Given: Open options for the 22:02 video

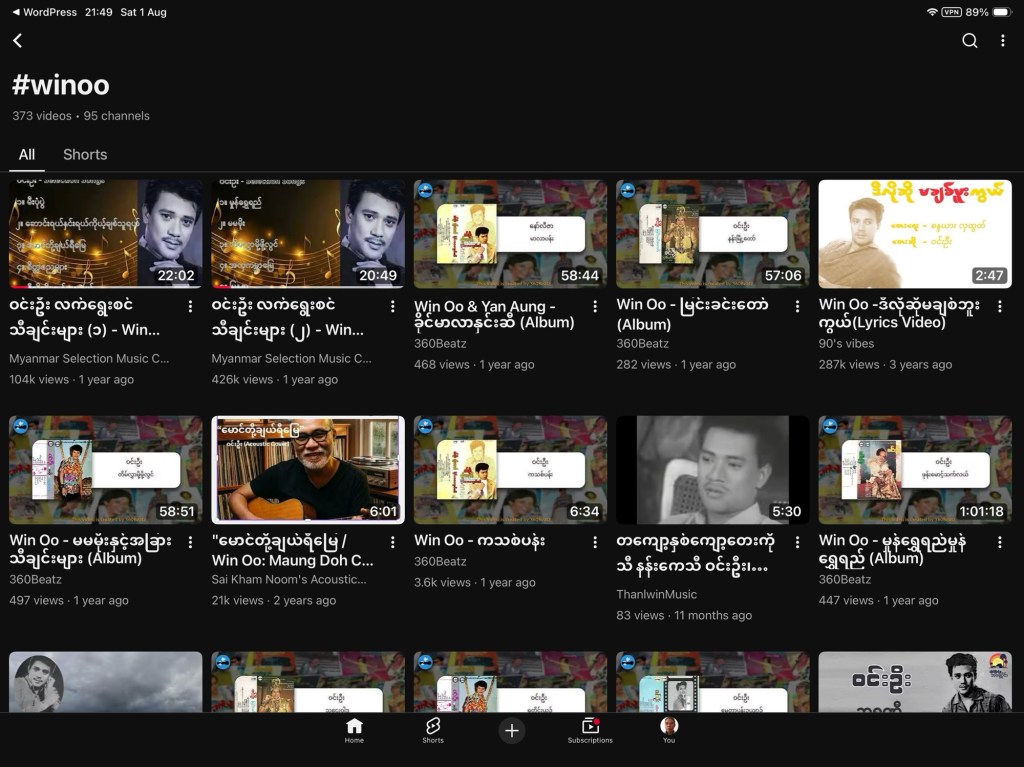Looking at the screenshot, I should pyautogui.click(x=190, y=306).
